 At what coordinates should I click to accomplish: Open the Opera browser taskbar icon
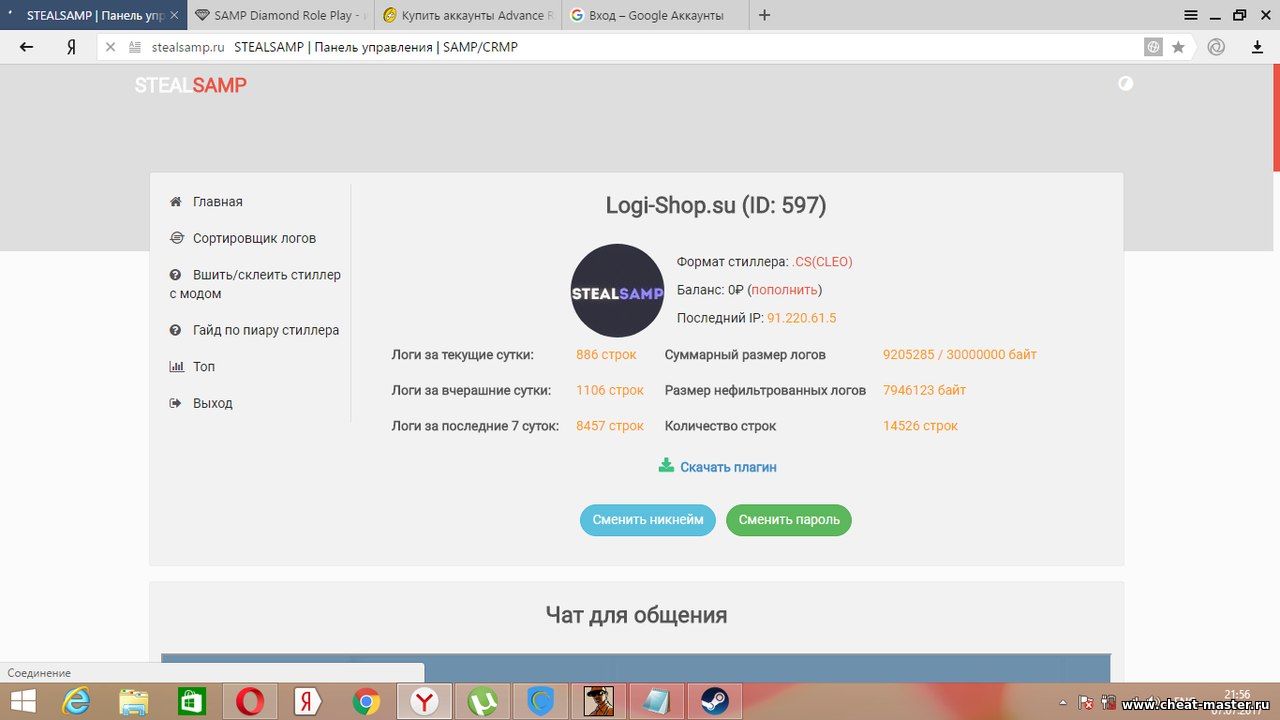click(249, 702)
